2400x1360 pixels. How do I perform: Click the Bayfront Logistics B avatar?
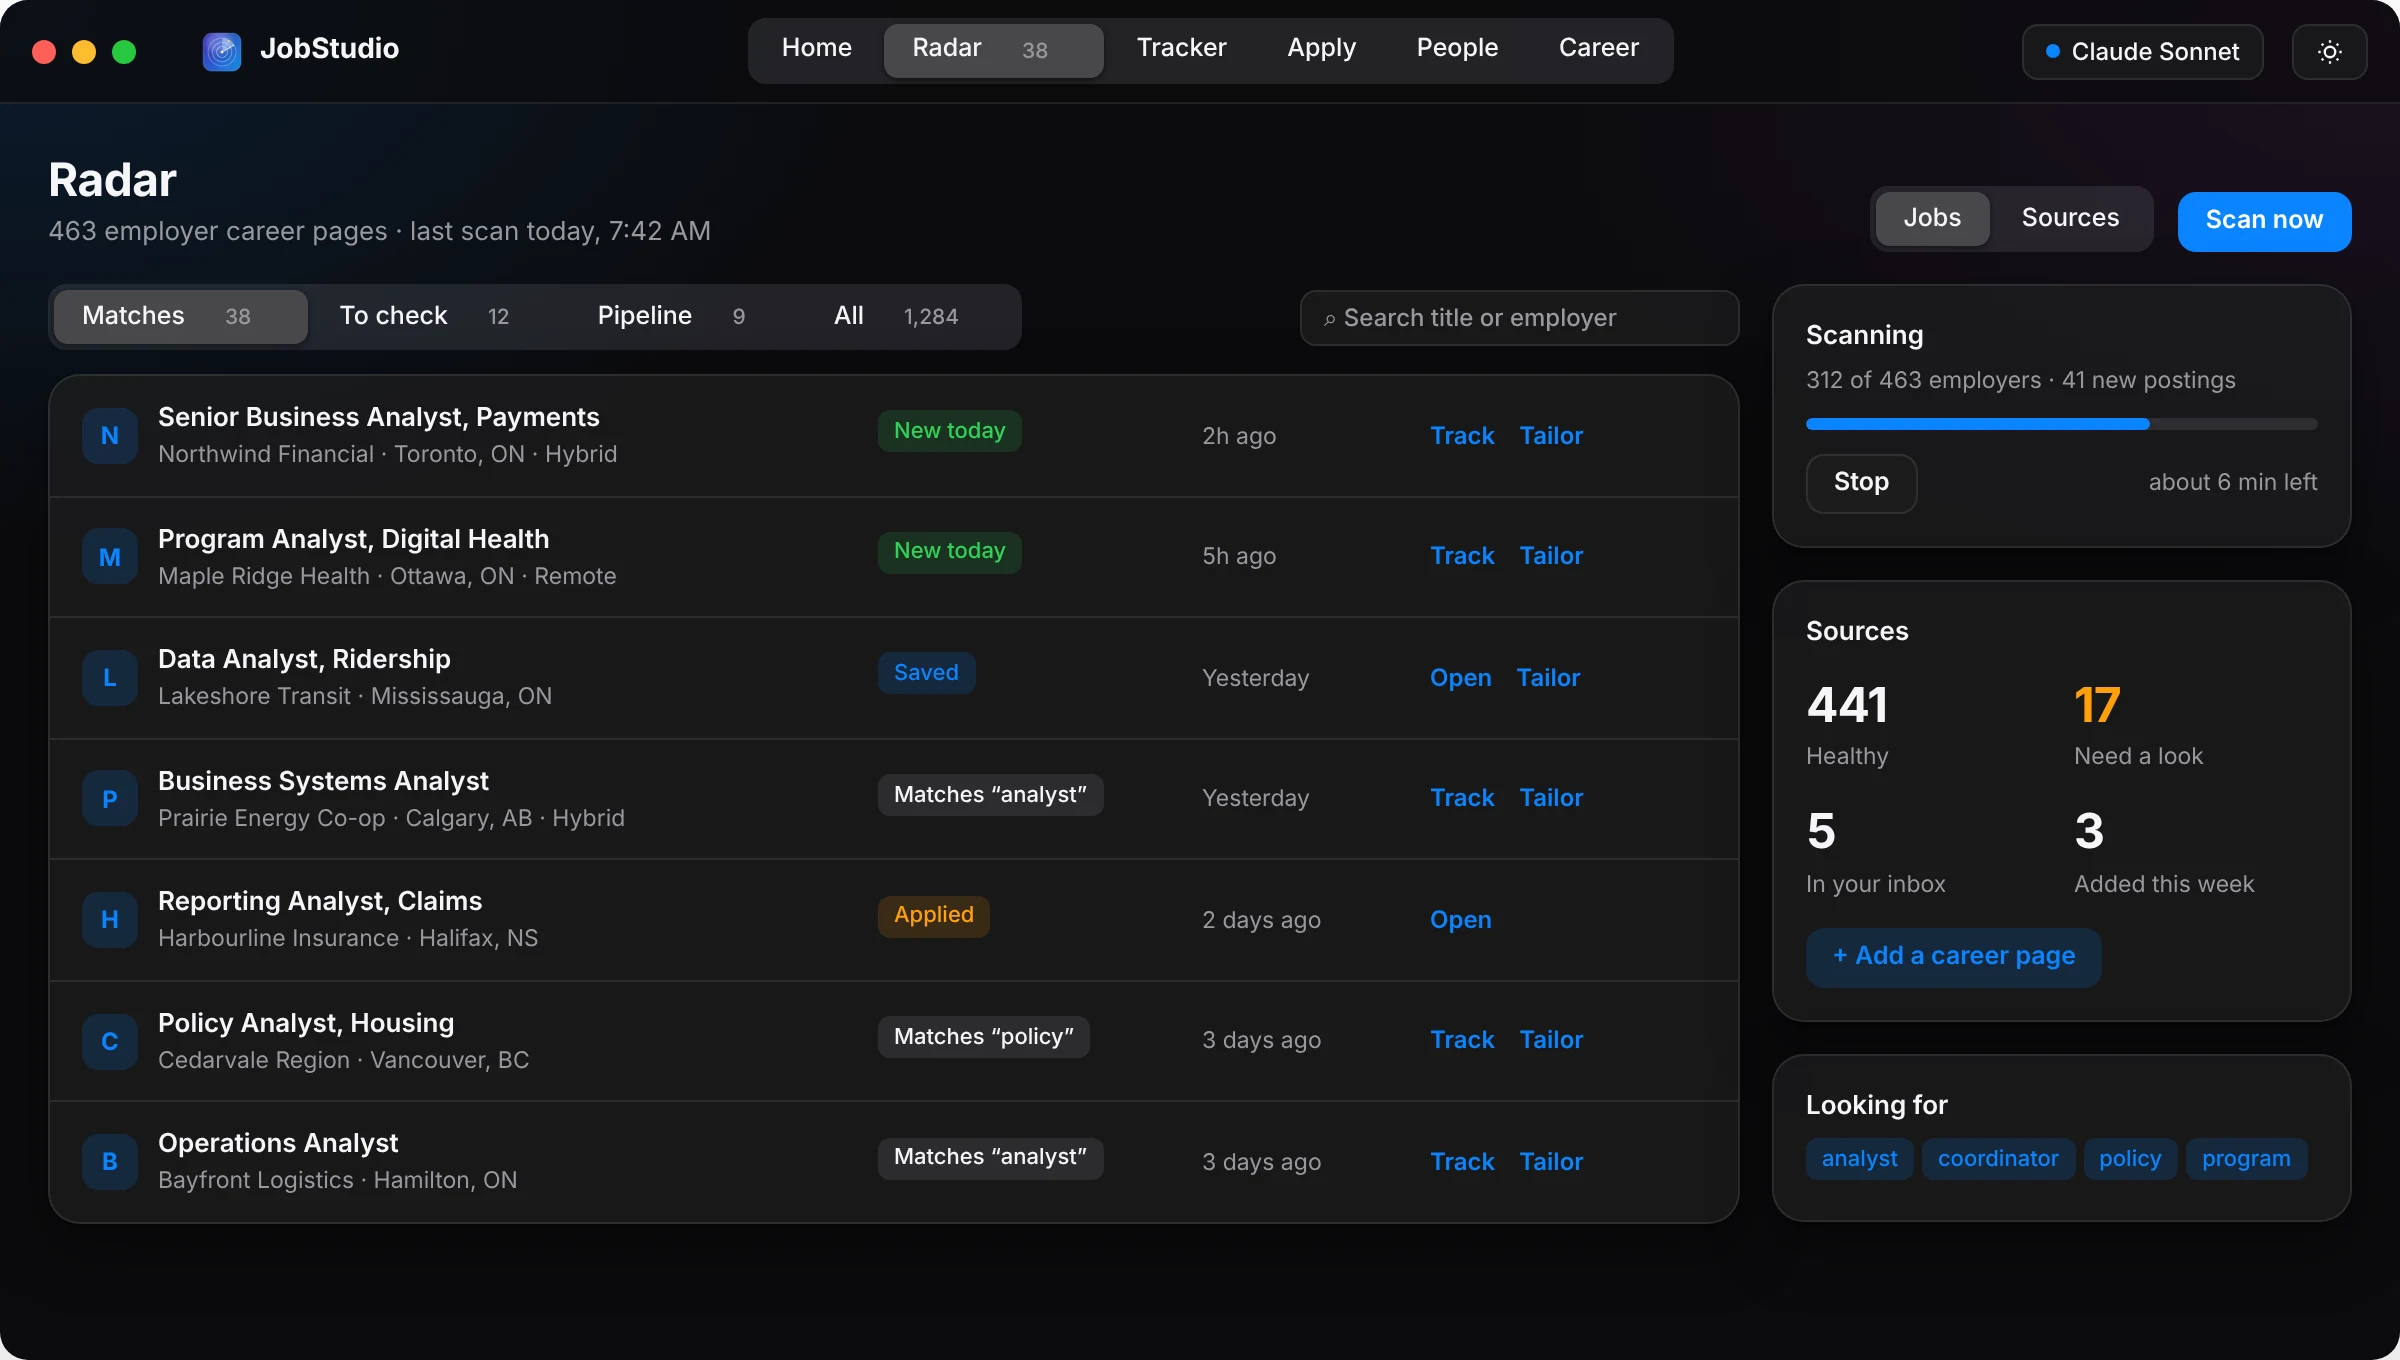(x=110, y=1162)
